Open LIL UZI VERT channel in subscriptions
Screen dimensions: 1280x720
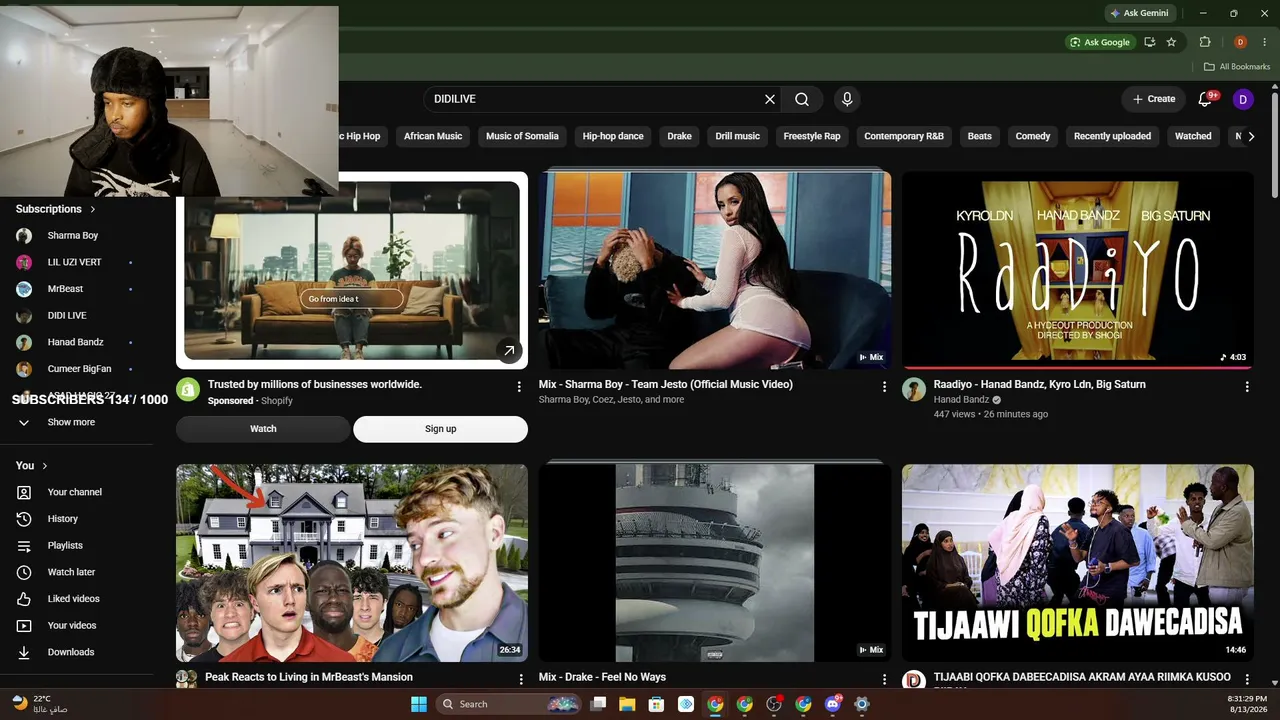click(x=77, y=262)
